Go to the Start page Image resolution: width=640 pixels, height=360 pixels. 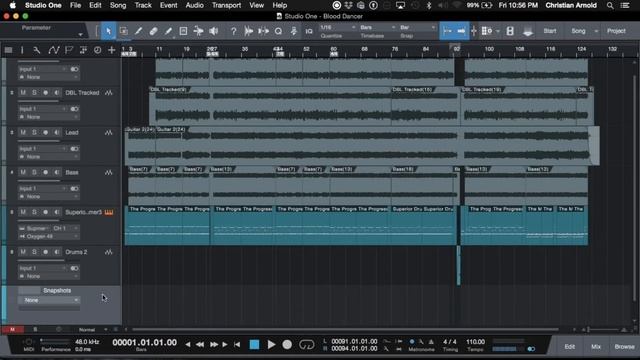point(550,31)
